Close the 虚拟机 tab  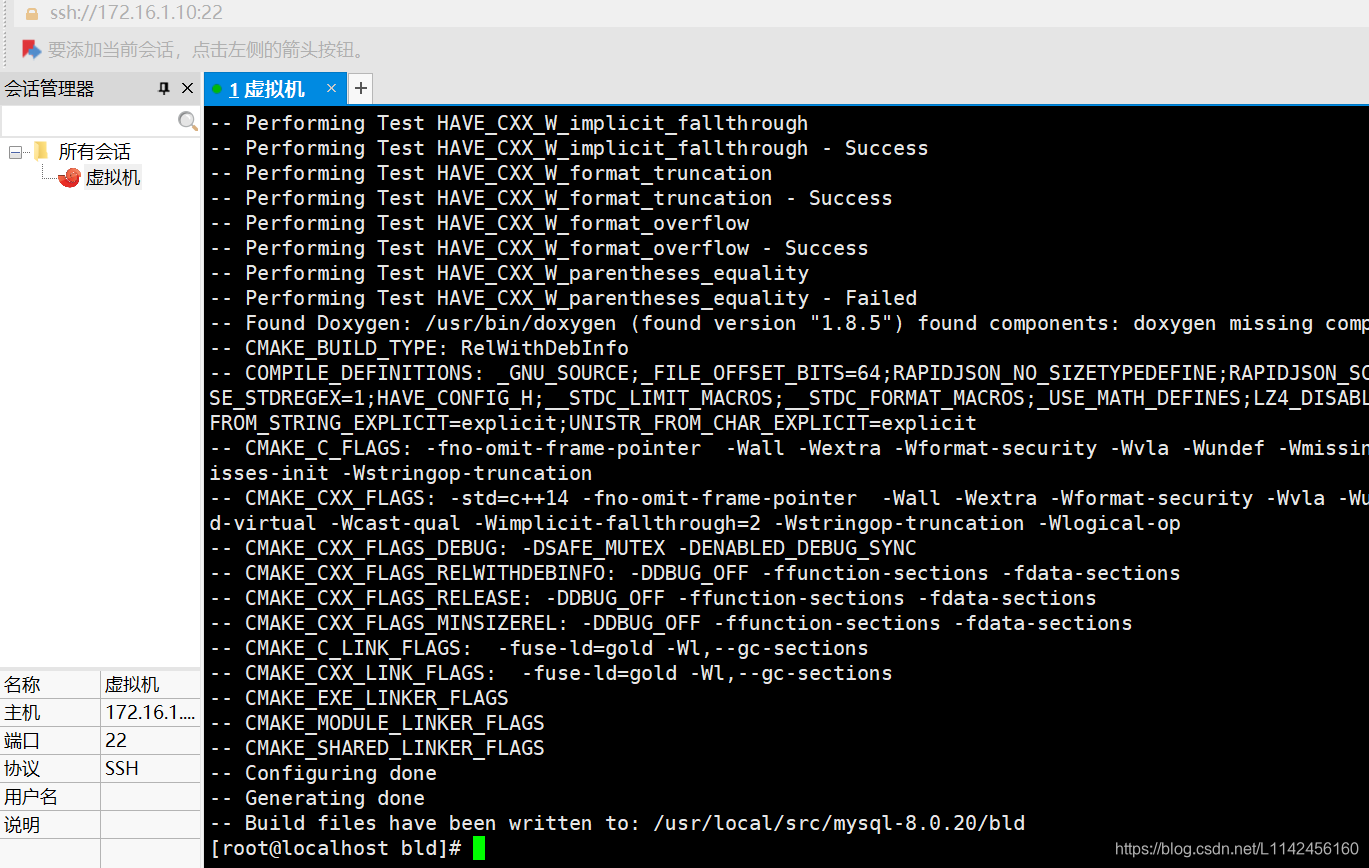pos(331,88)
